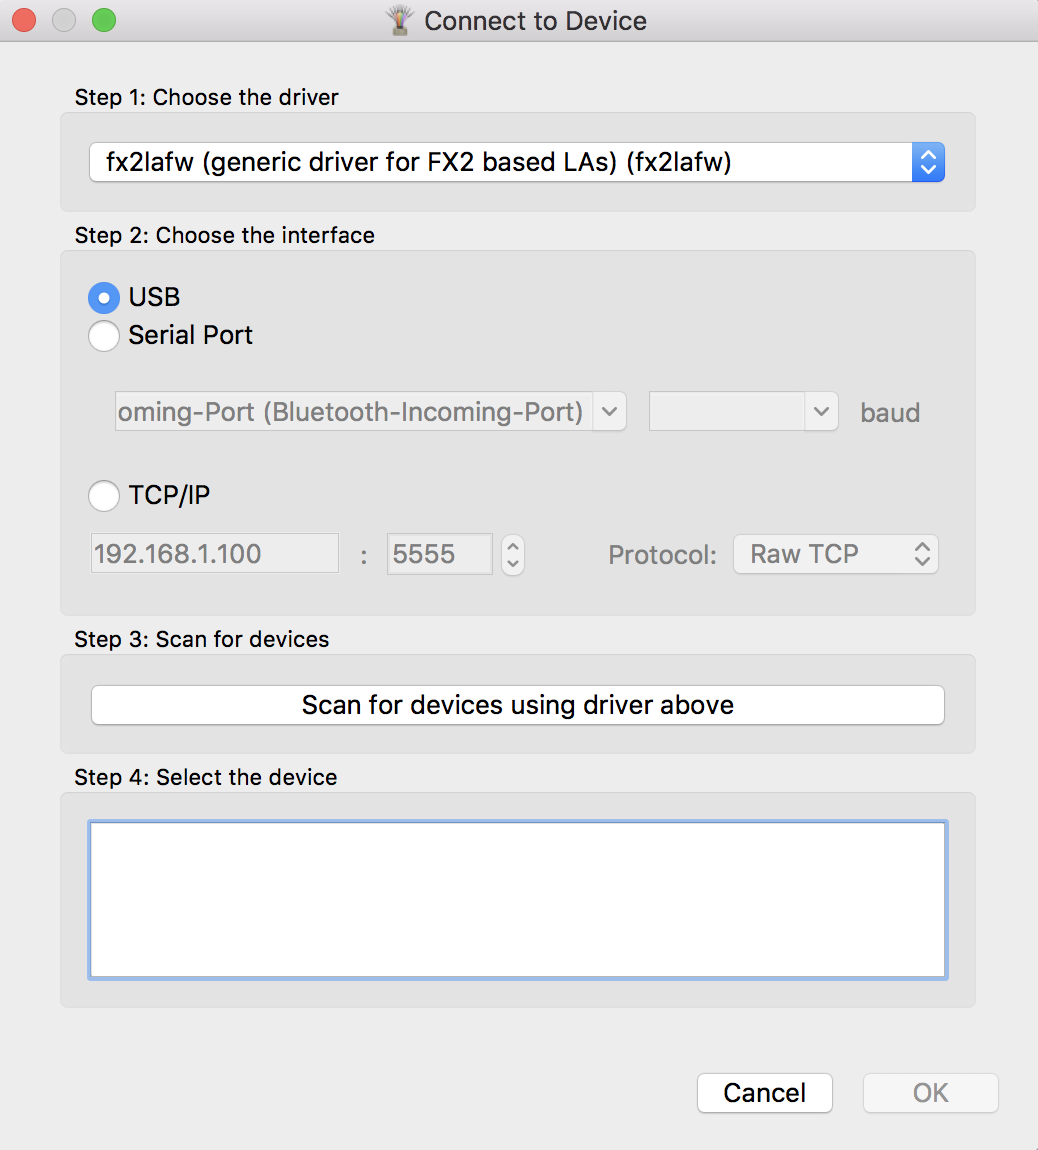1038x1150 pixels.
Task: Click the 5555 port number field
Action: pyautogui.click(x=439, y=554)
